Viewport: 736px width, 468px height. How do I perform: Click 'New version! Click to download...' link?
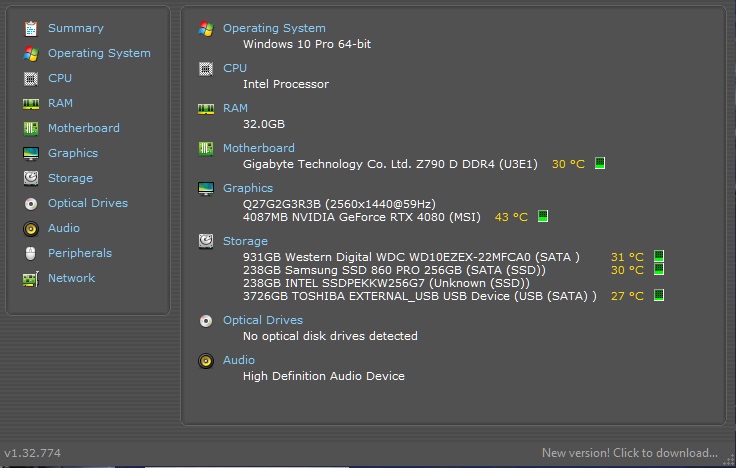[629, 453]
